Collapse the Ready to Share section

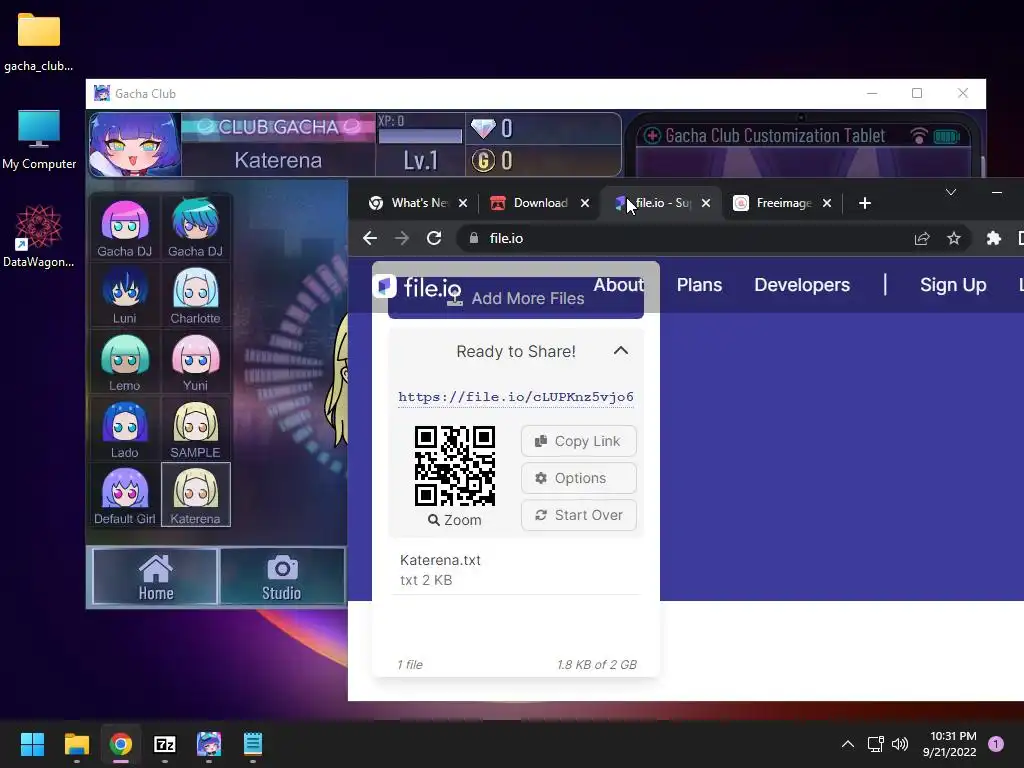click(621, 351)
